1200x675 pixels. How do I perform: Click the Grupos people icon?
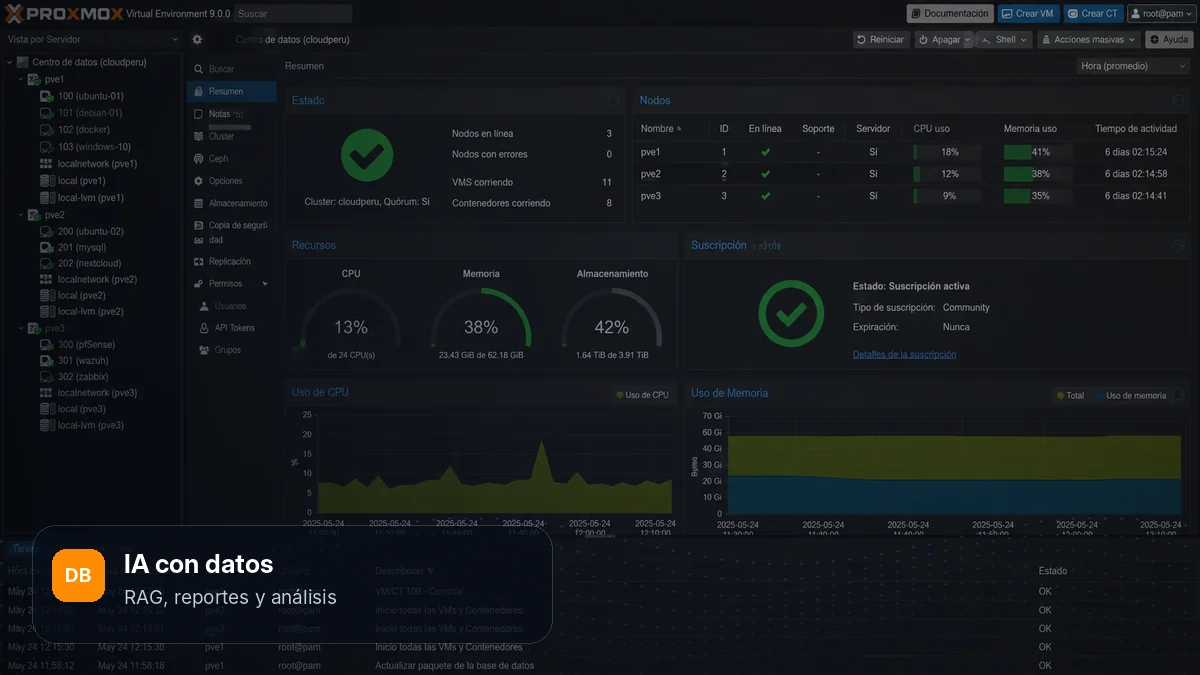pos(204,350)
